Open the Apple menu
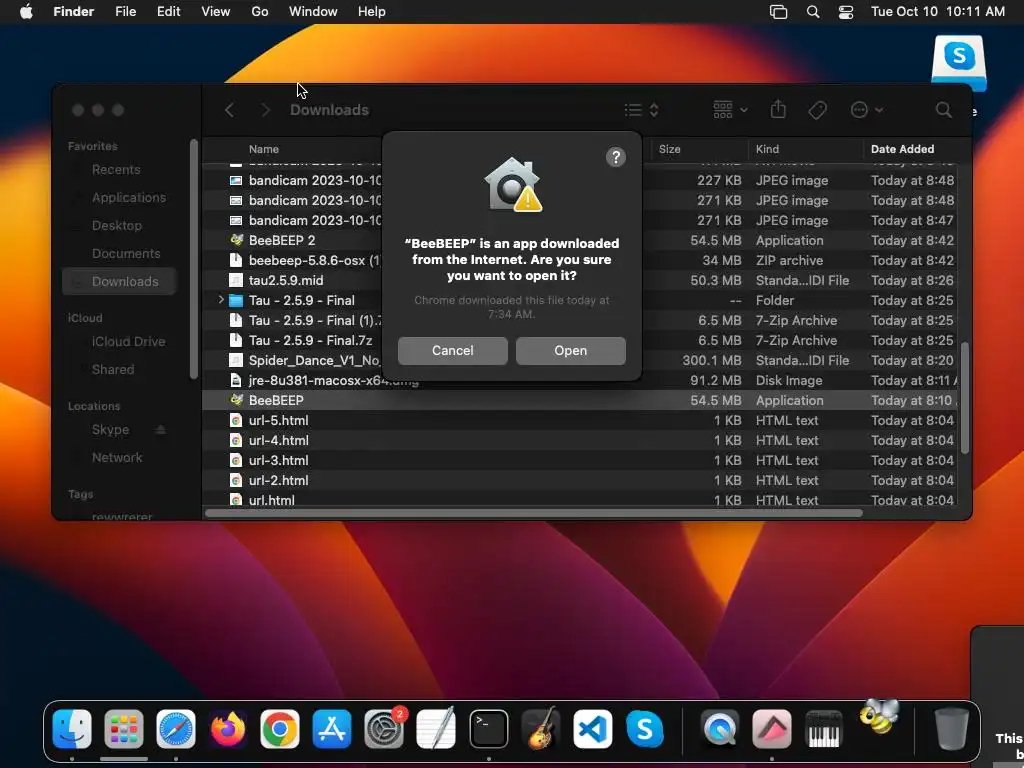The height and width of the screenshot is (768, 1024). coord(26,12)
